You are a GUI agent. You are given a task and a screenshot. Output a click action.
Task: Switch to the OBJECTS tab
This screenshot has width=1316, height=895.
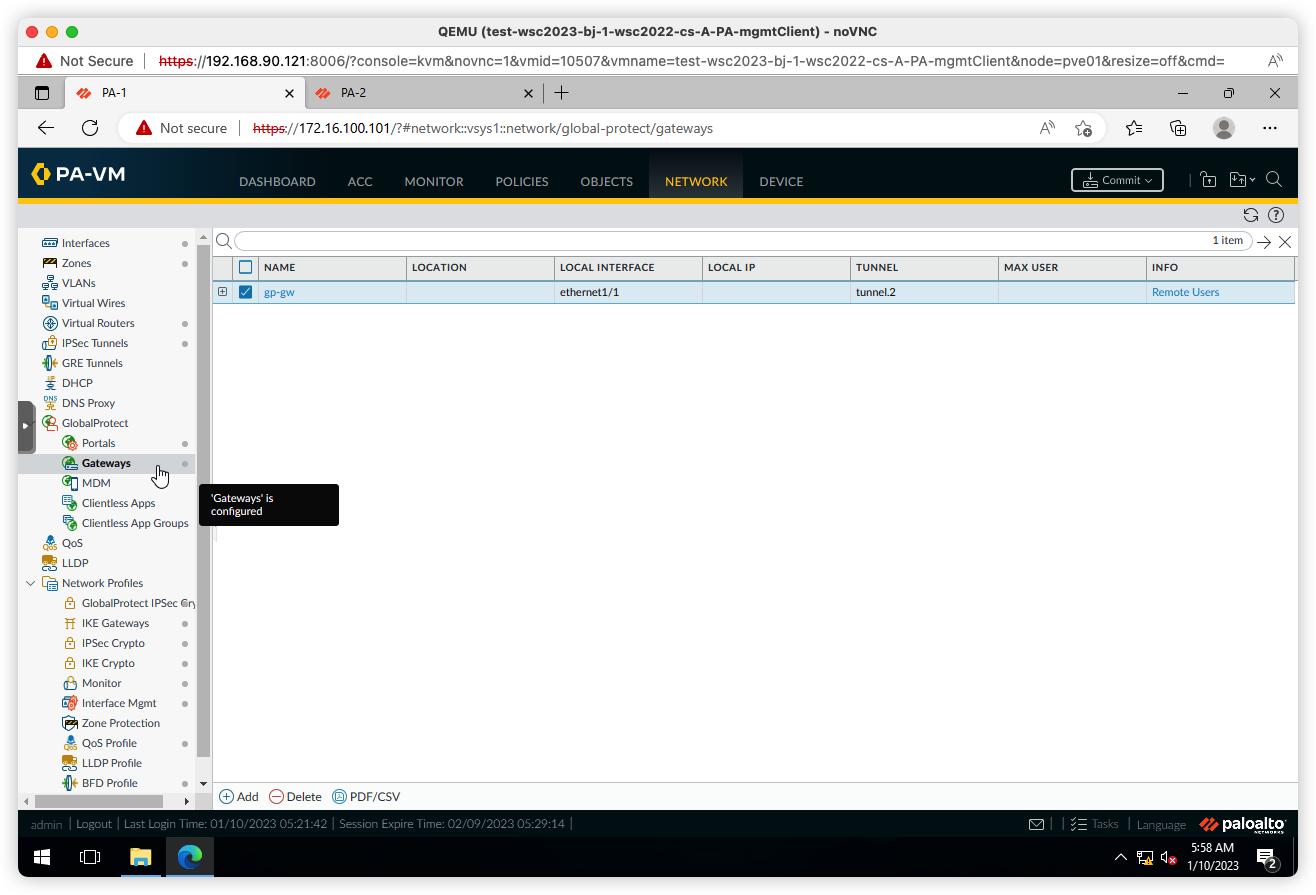tap(607, 182)
